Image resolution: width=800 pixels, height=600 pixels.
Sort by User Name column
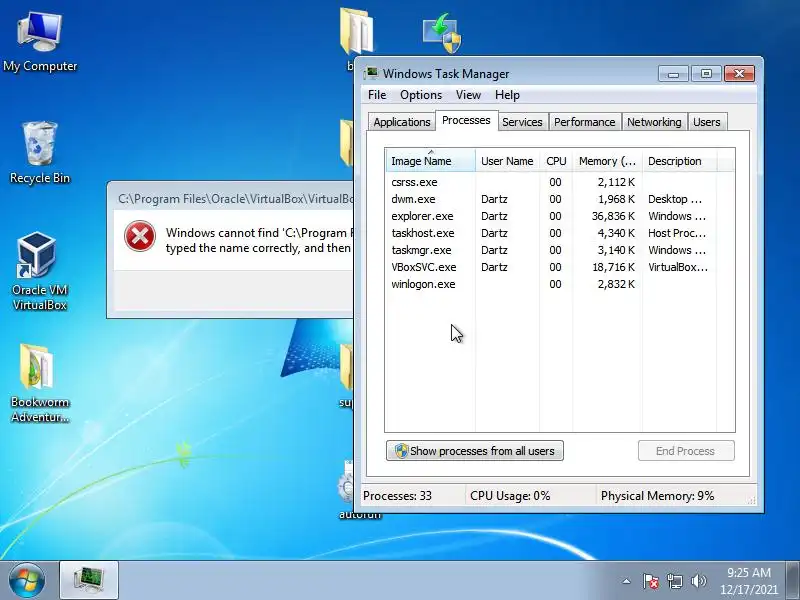tap(507, 161)
